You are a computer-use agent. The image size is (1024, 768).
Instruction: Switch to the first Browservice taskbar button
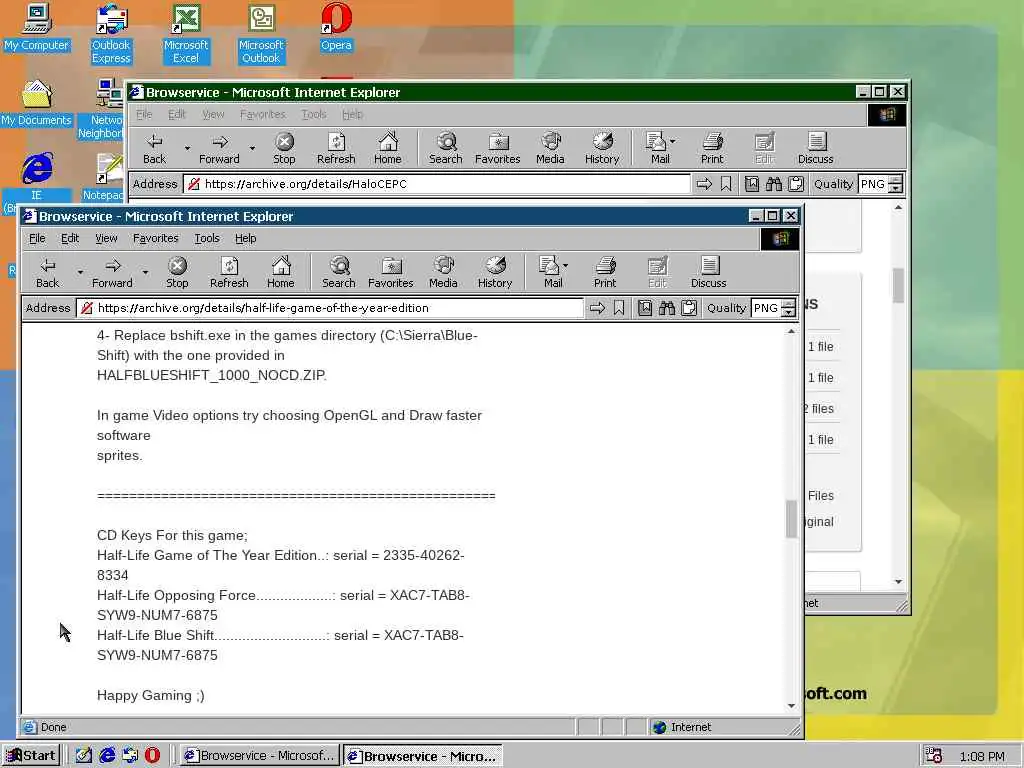click(x=260, y=756)
